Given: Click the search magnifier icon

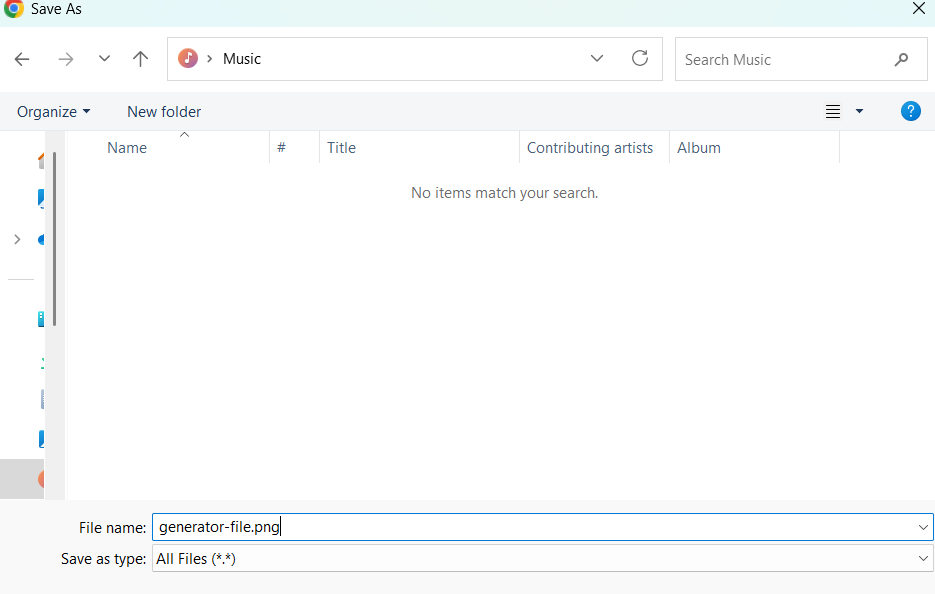Looking at the screenshot, I should [901, 60].
